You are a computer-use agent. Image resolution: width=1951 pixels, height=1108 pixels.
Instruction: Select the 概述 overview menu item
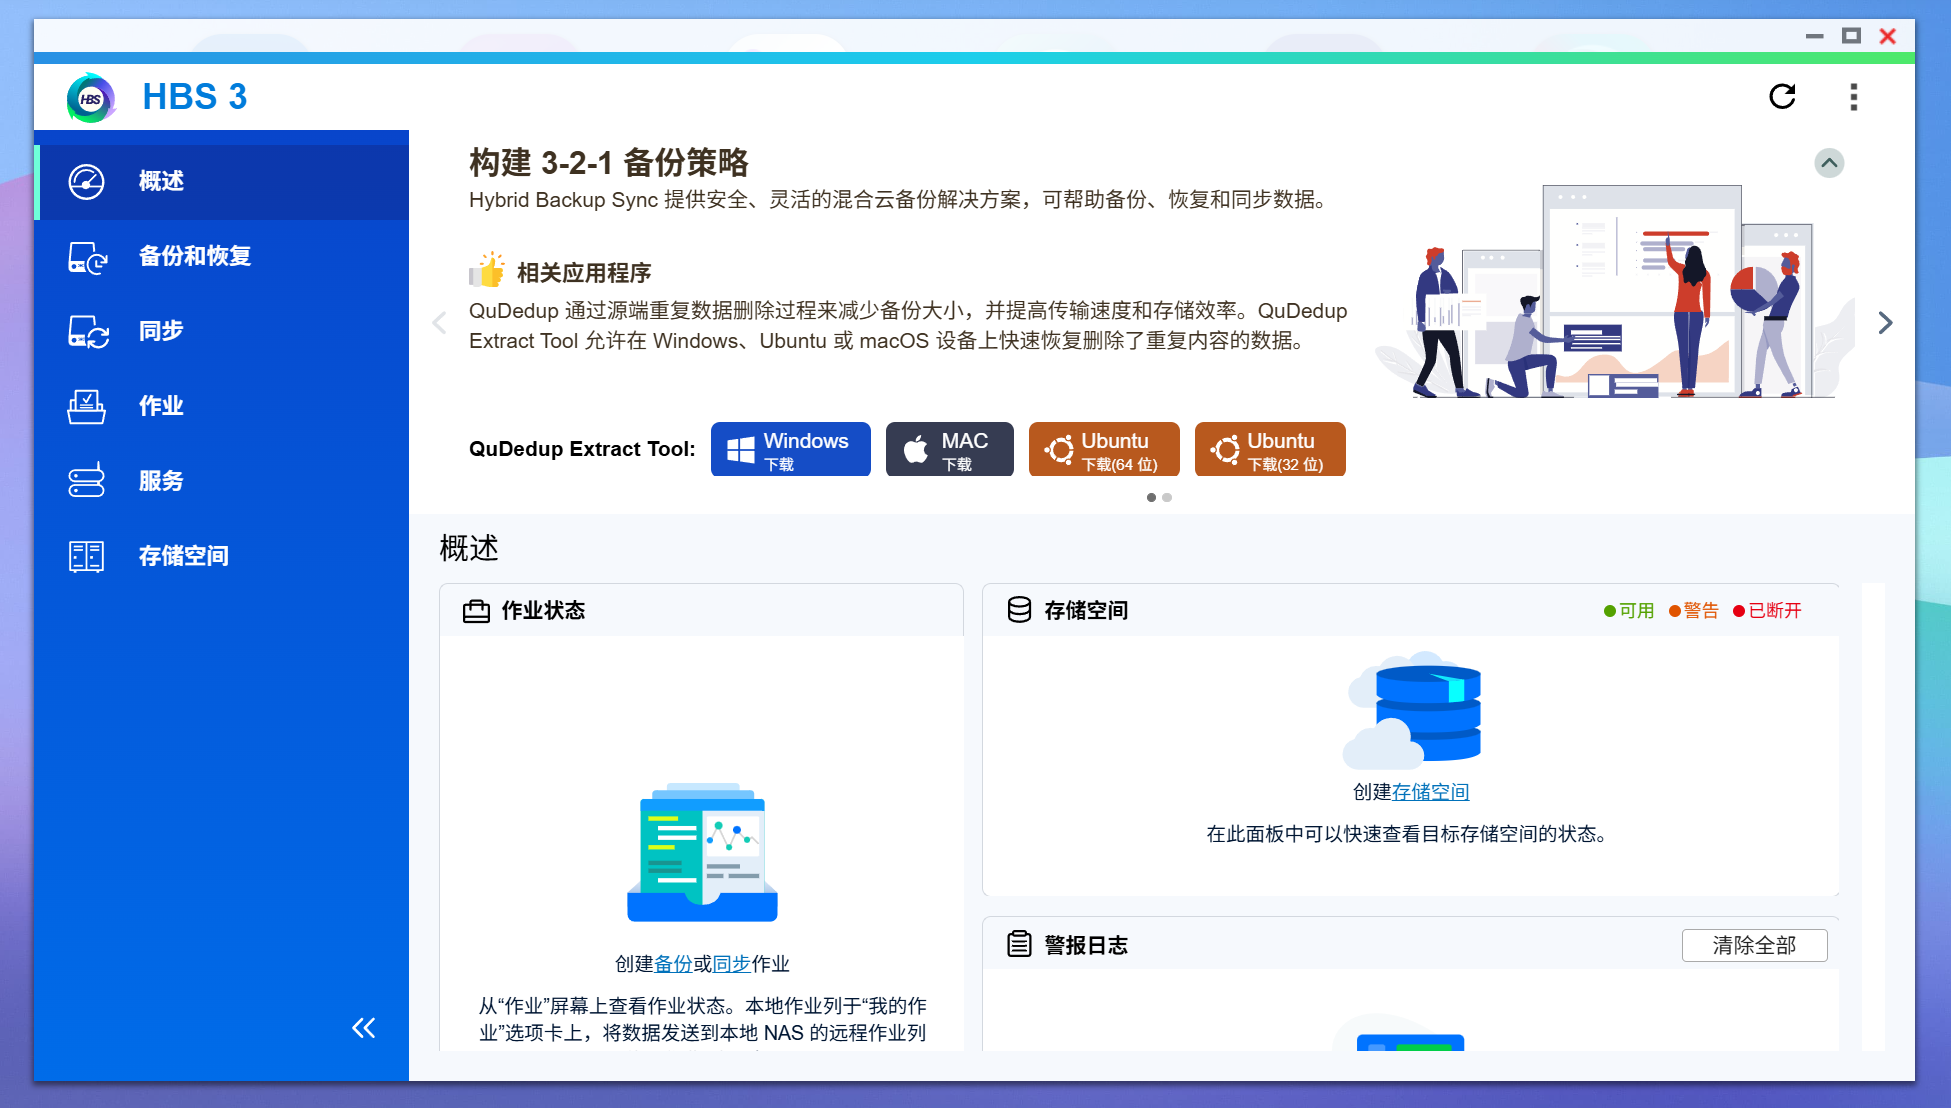161,181
